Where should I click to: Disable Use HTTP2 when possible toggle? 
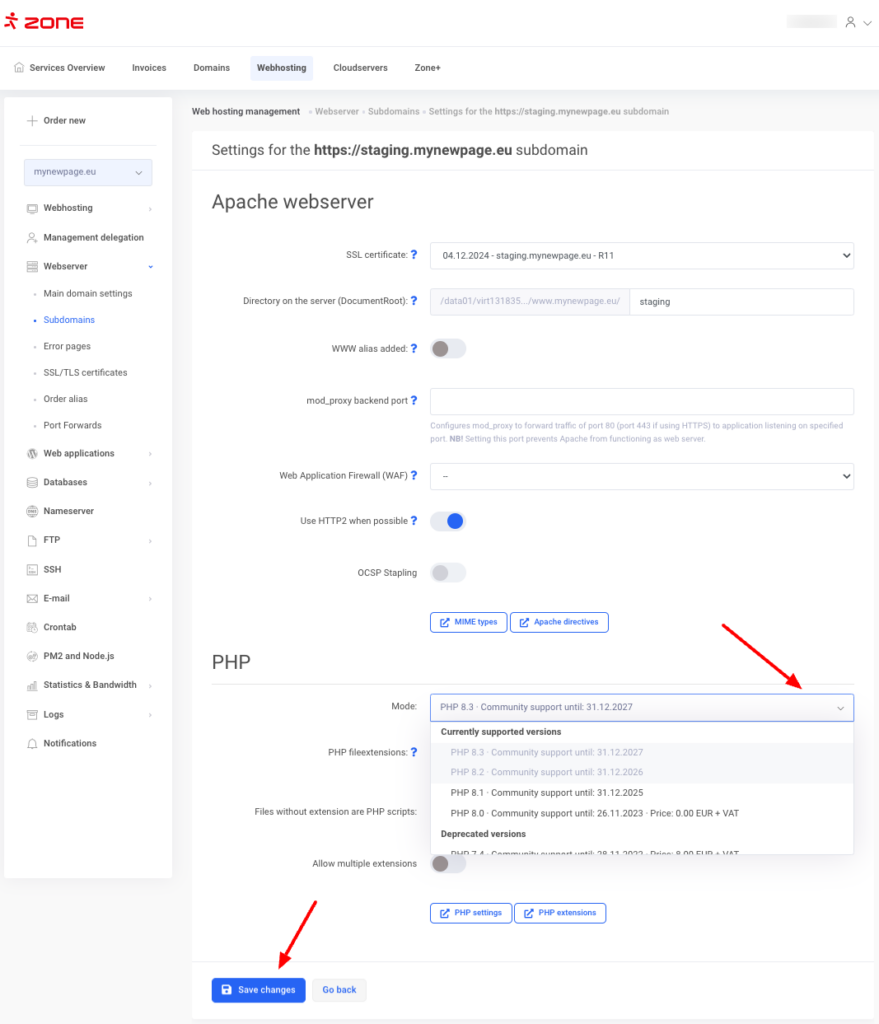pyautogui.click(x=447, y=521)
